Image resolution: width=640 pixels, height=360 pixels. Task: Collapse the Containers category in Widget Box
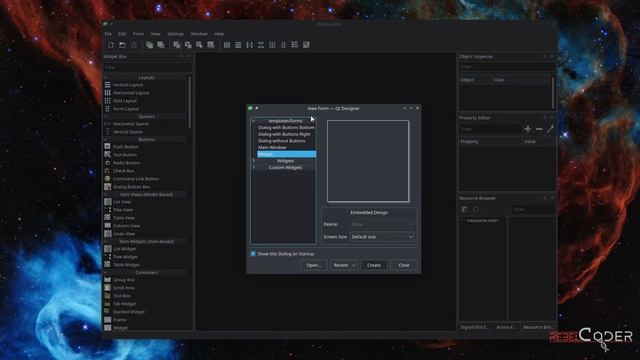point(106,272)
